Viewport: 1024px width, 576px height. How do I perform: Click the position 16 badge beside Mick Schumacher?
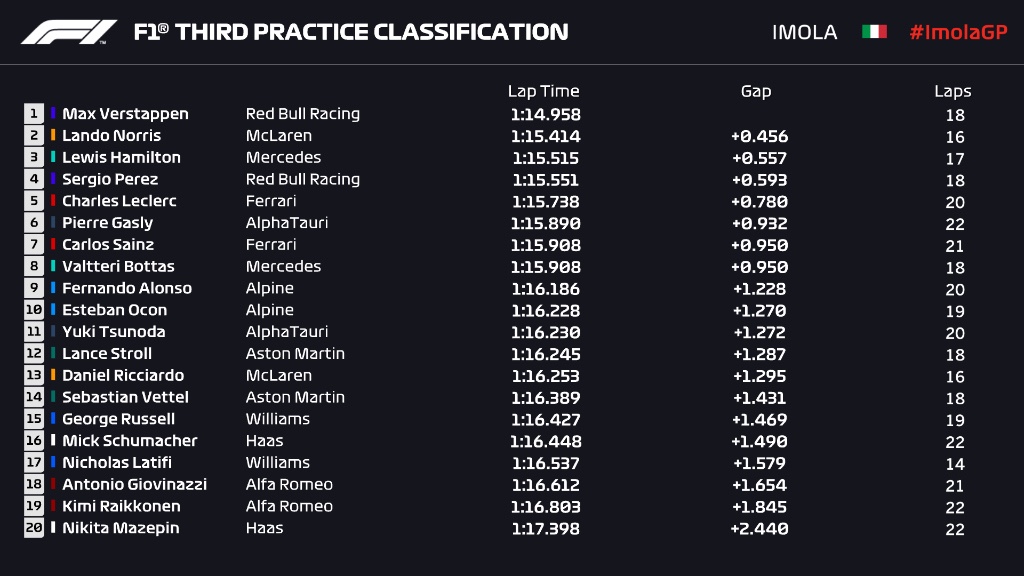[34, 441]
